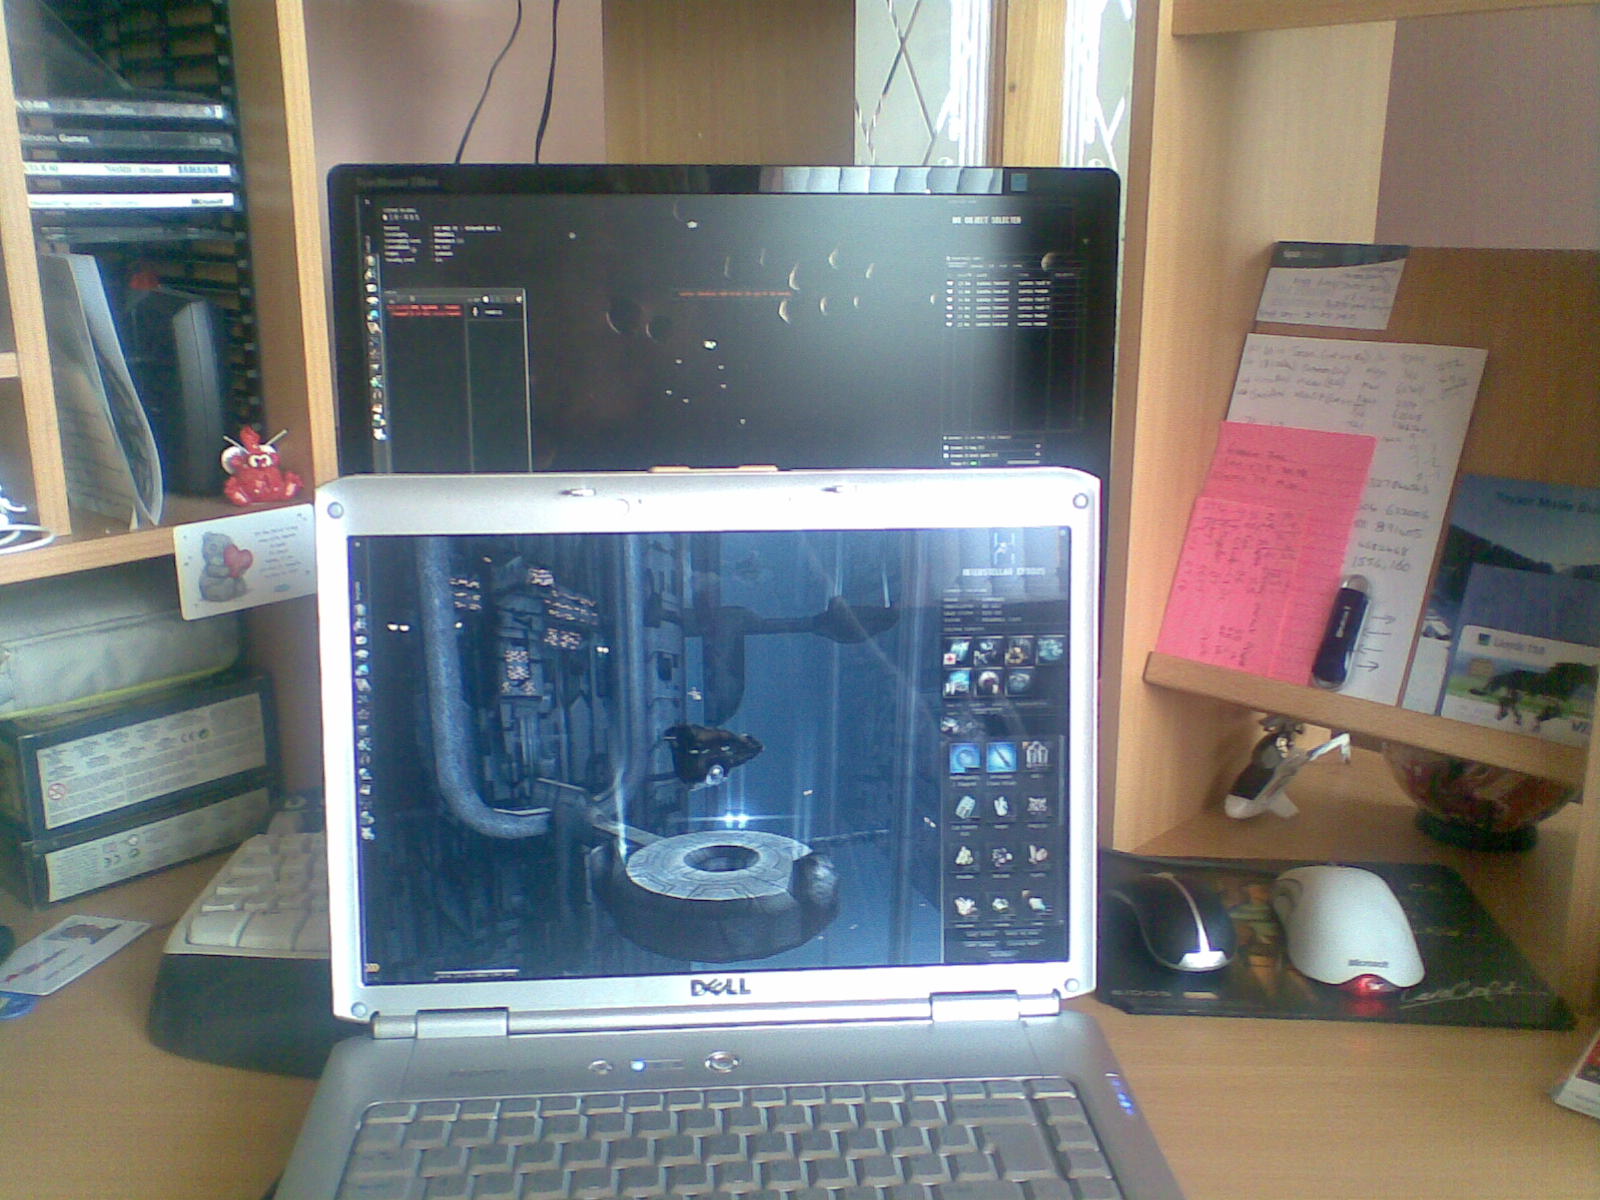Select the middle item in hangar second row
Screen dimensions: 1600x1200
(x=1001, y=808)
